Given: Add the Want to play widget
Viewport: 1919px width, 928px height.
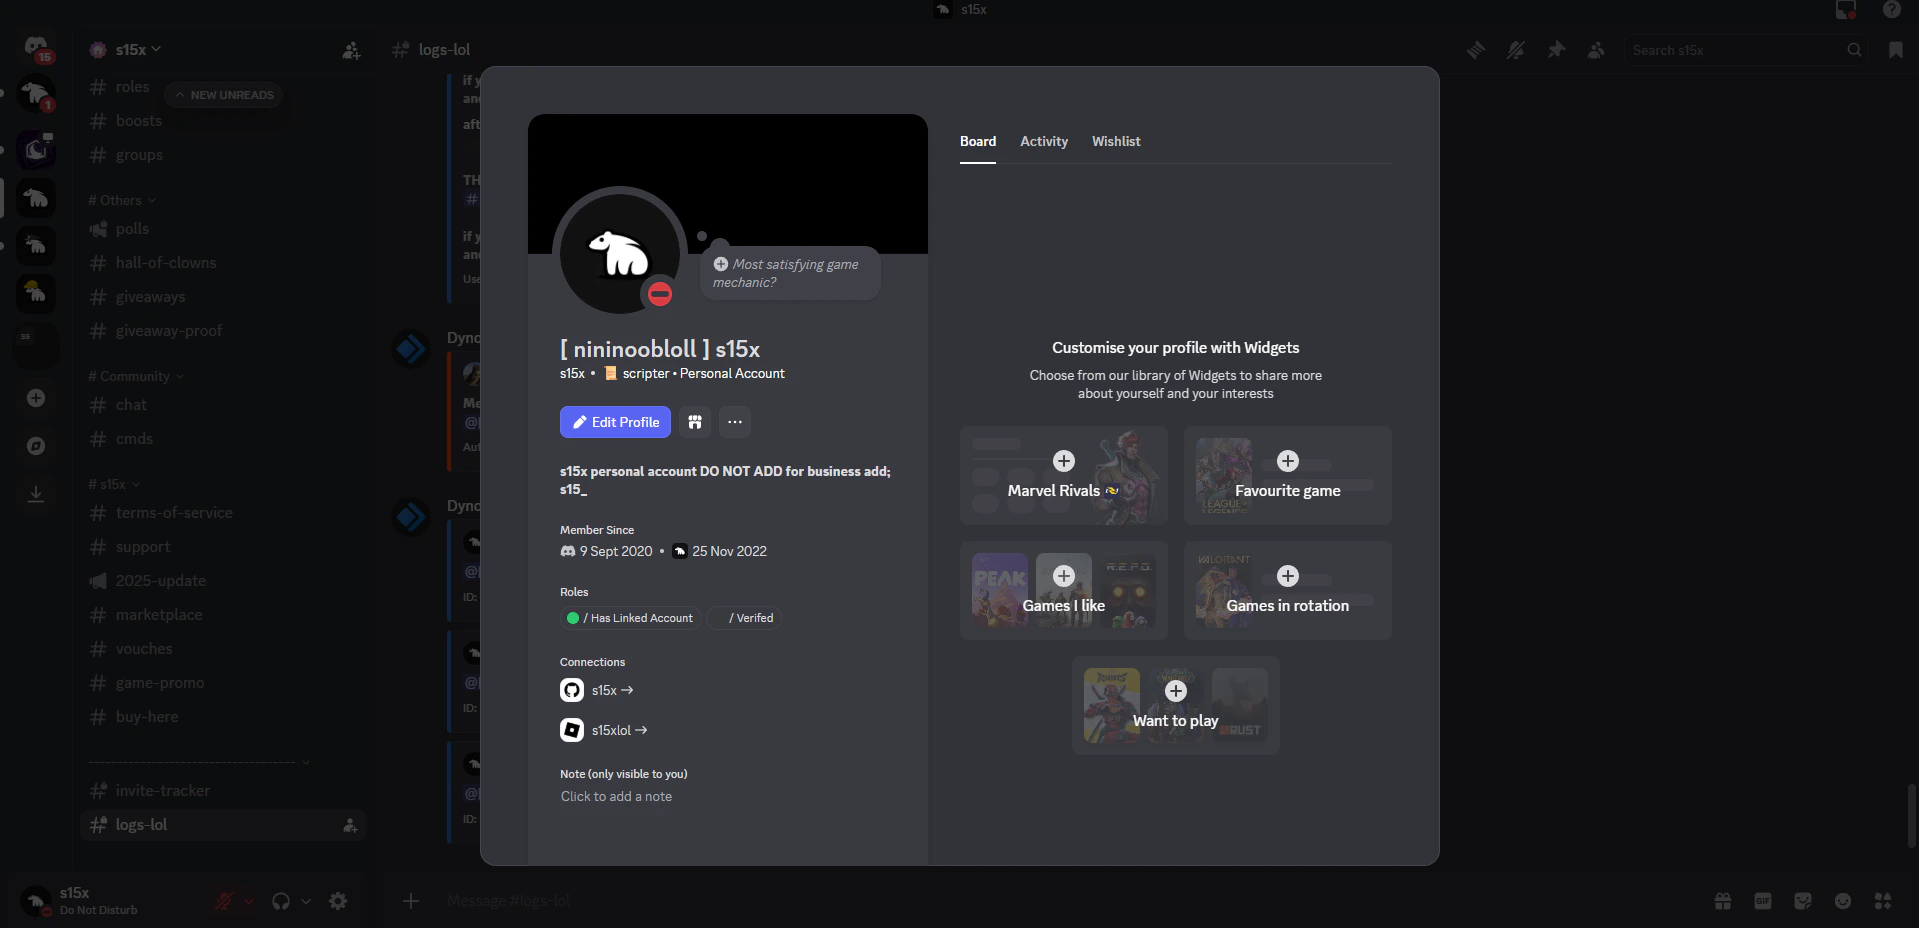Looking at the screenshot, I should (1176, 706).
